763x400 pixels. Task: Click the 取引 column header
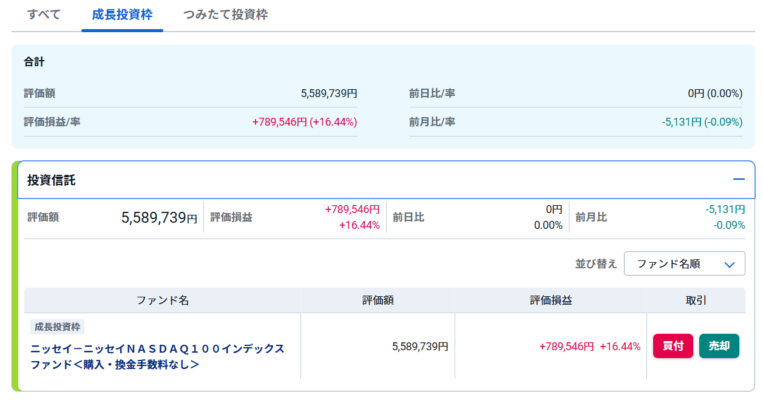pyautogui.click(x=696, y=300)
